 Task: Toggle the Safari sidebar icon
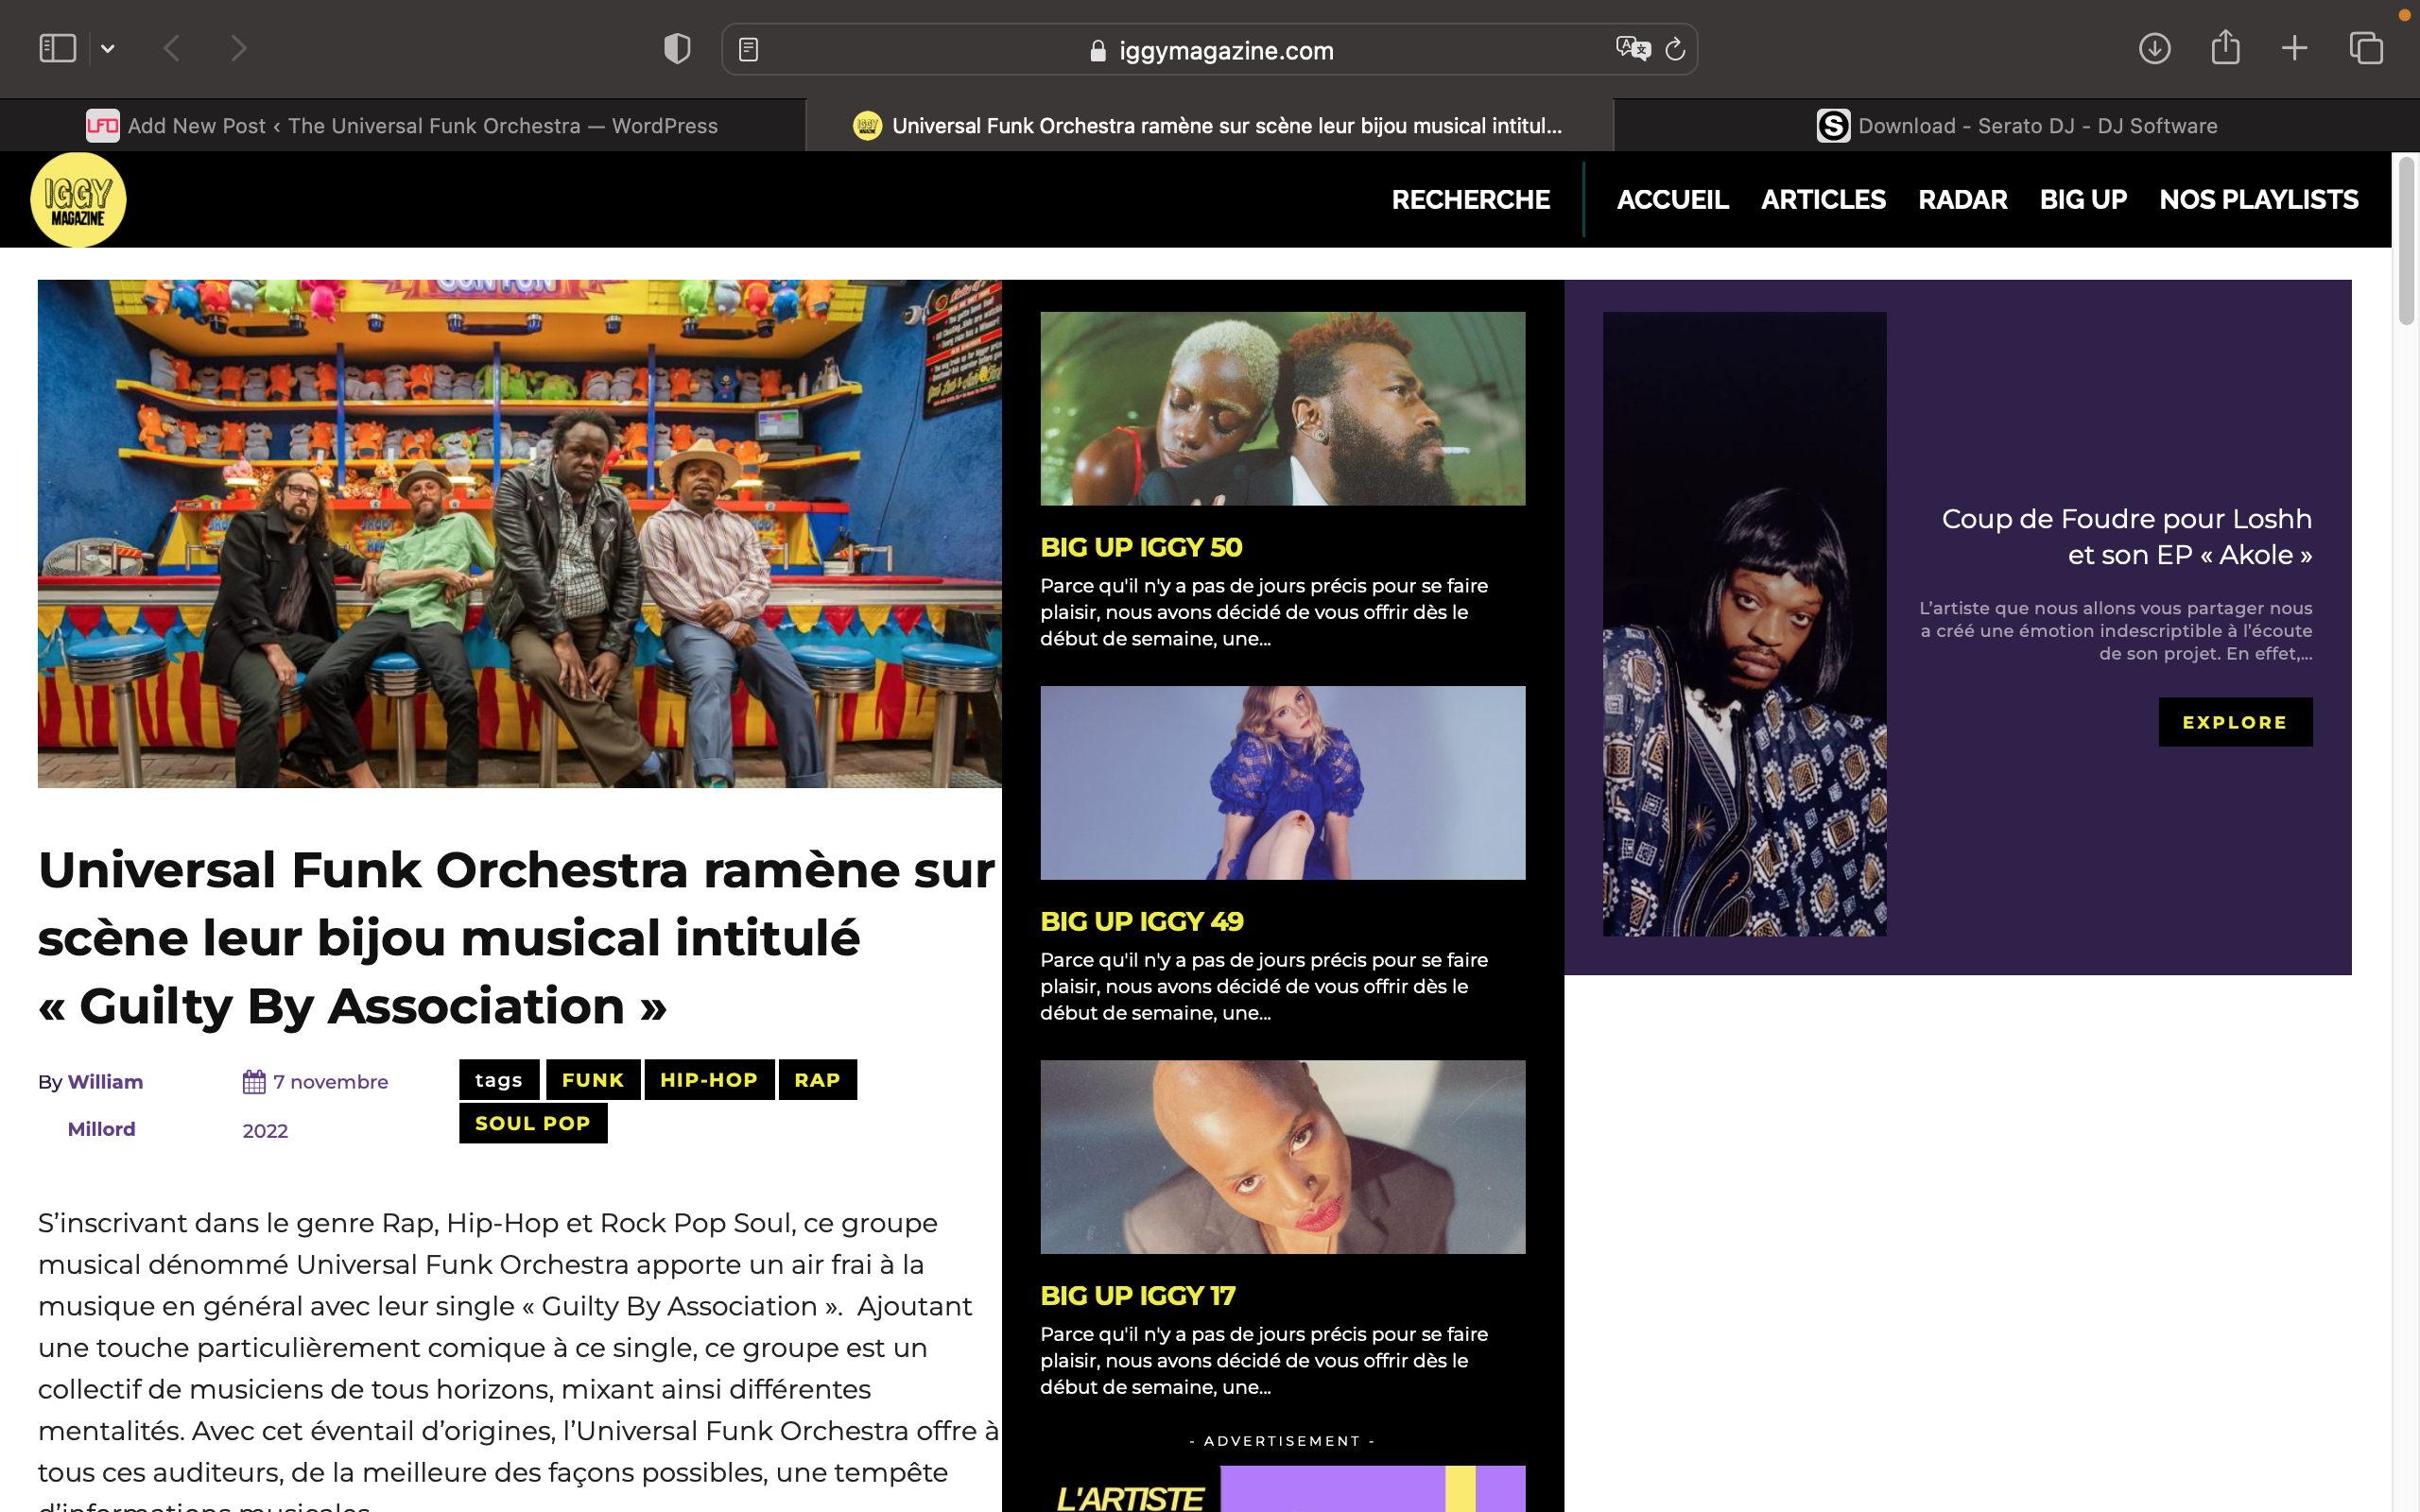(57, 48)
